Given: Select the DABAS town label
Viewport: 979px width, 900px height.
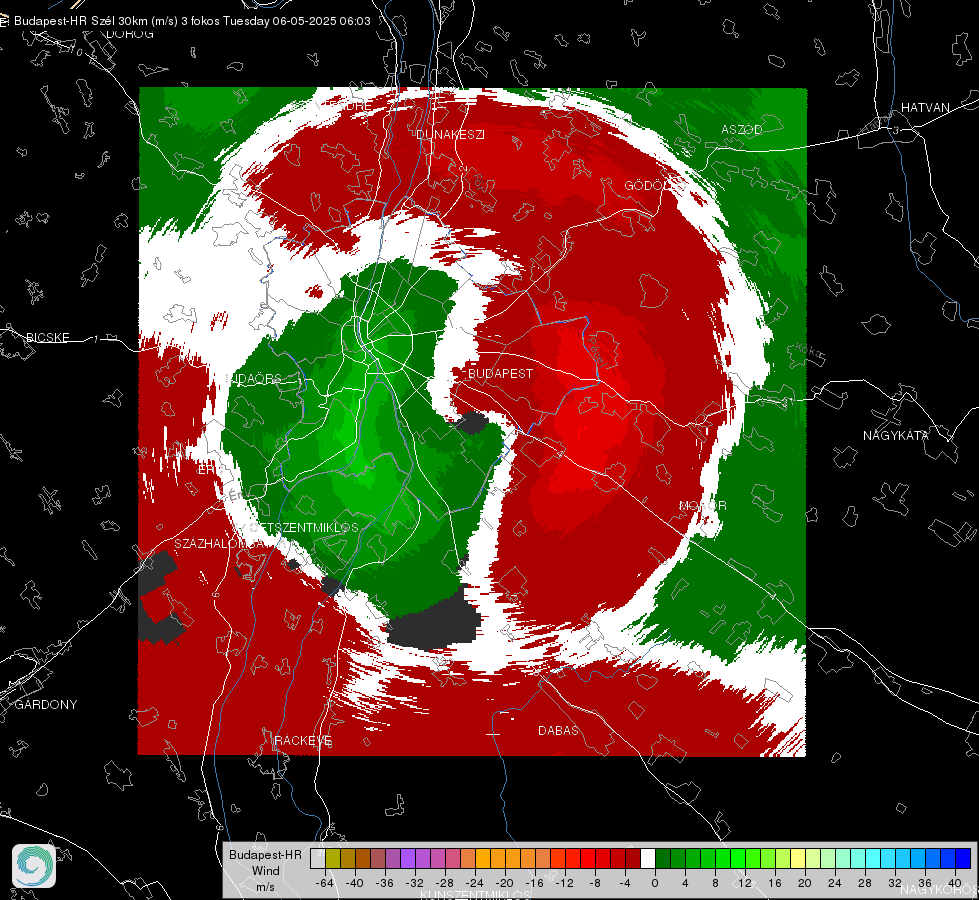Looking at the screenshot, I should [558, 731].
